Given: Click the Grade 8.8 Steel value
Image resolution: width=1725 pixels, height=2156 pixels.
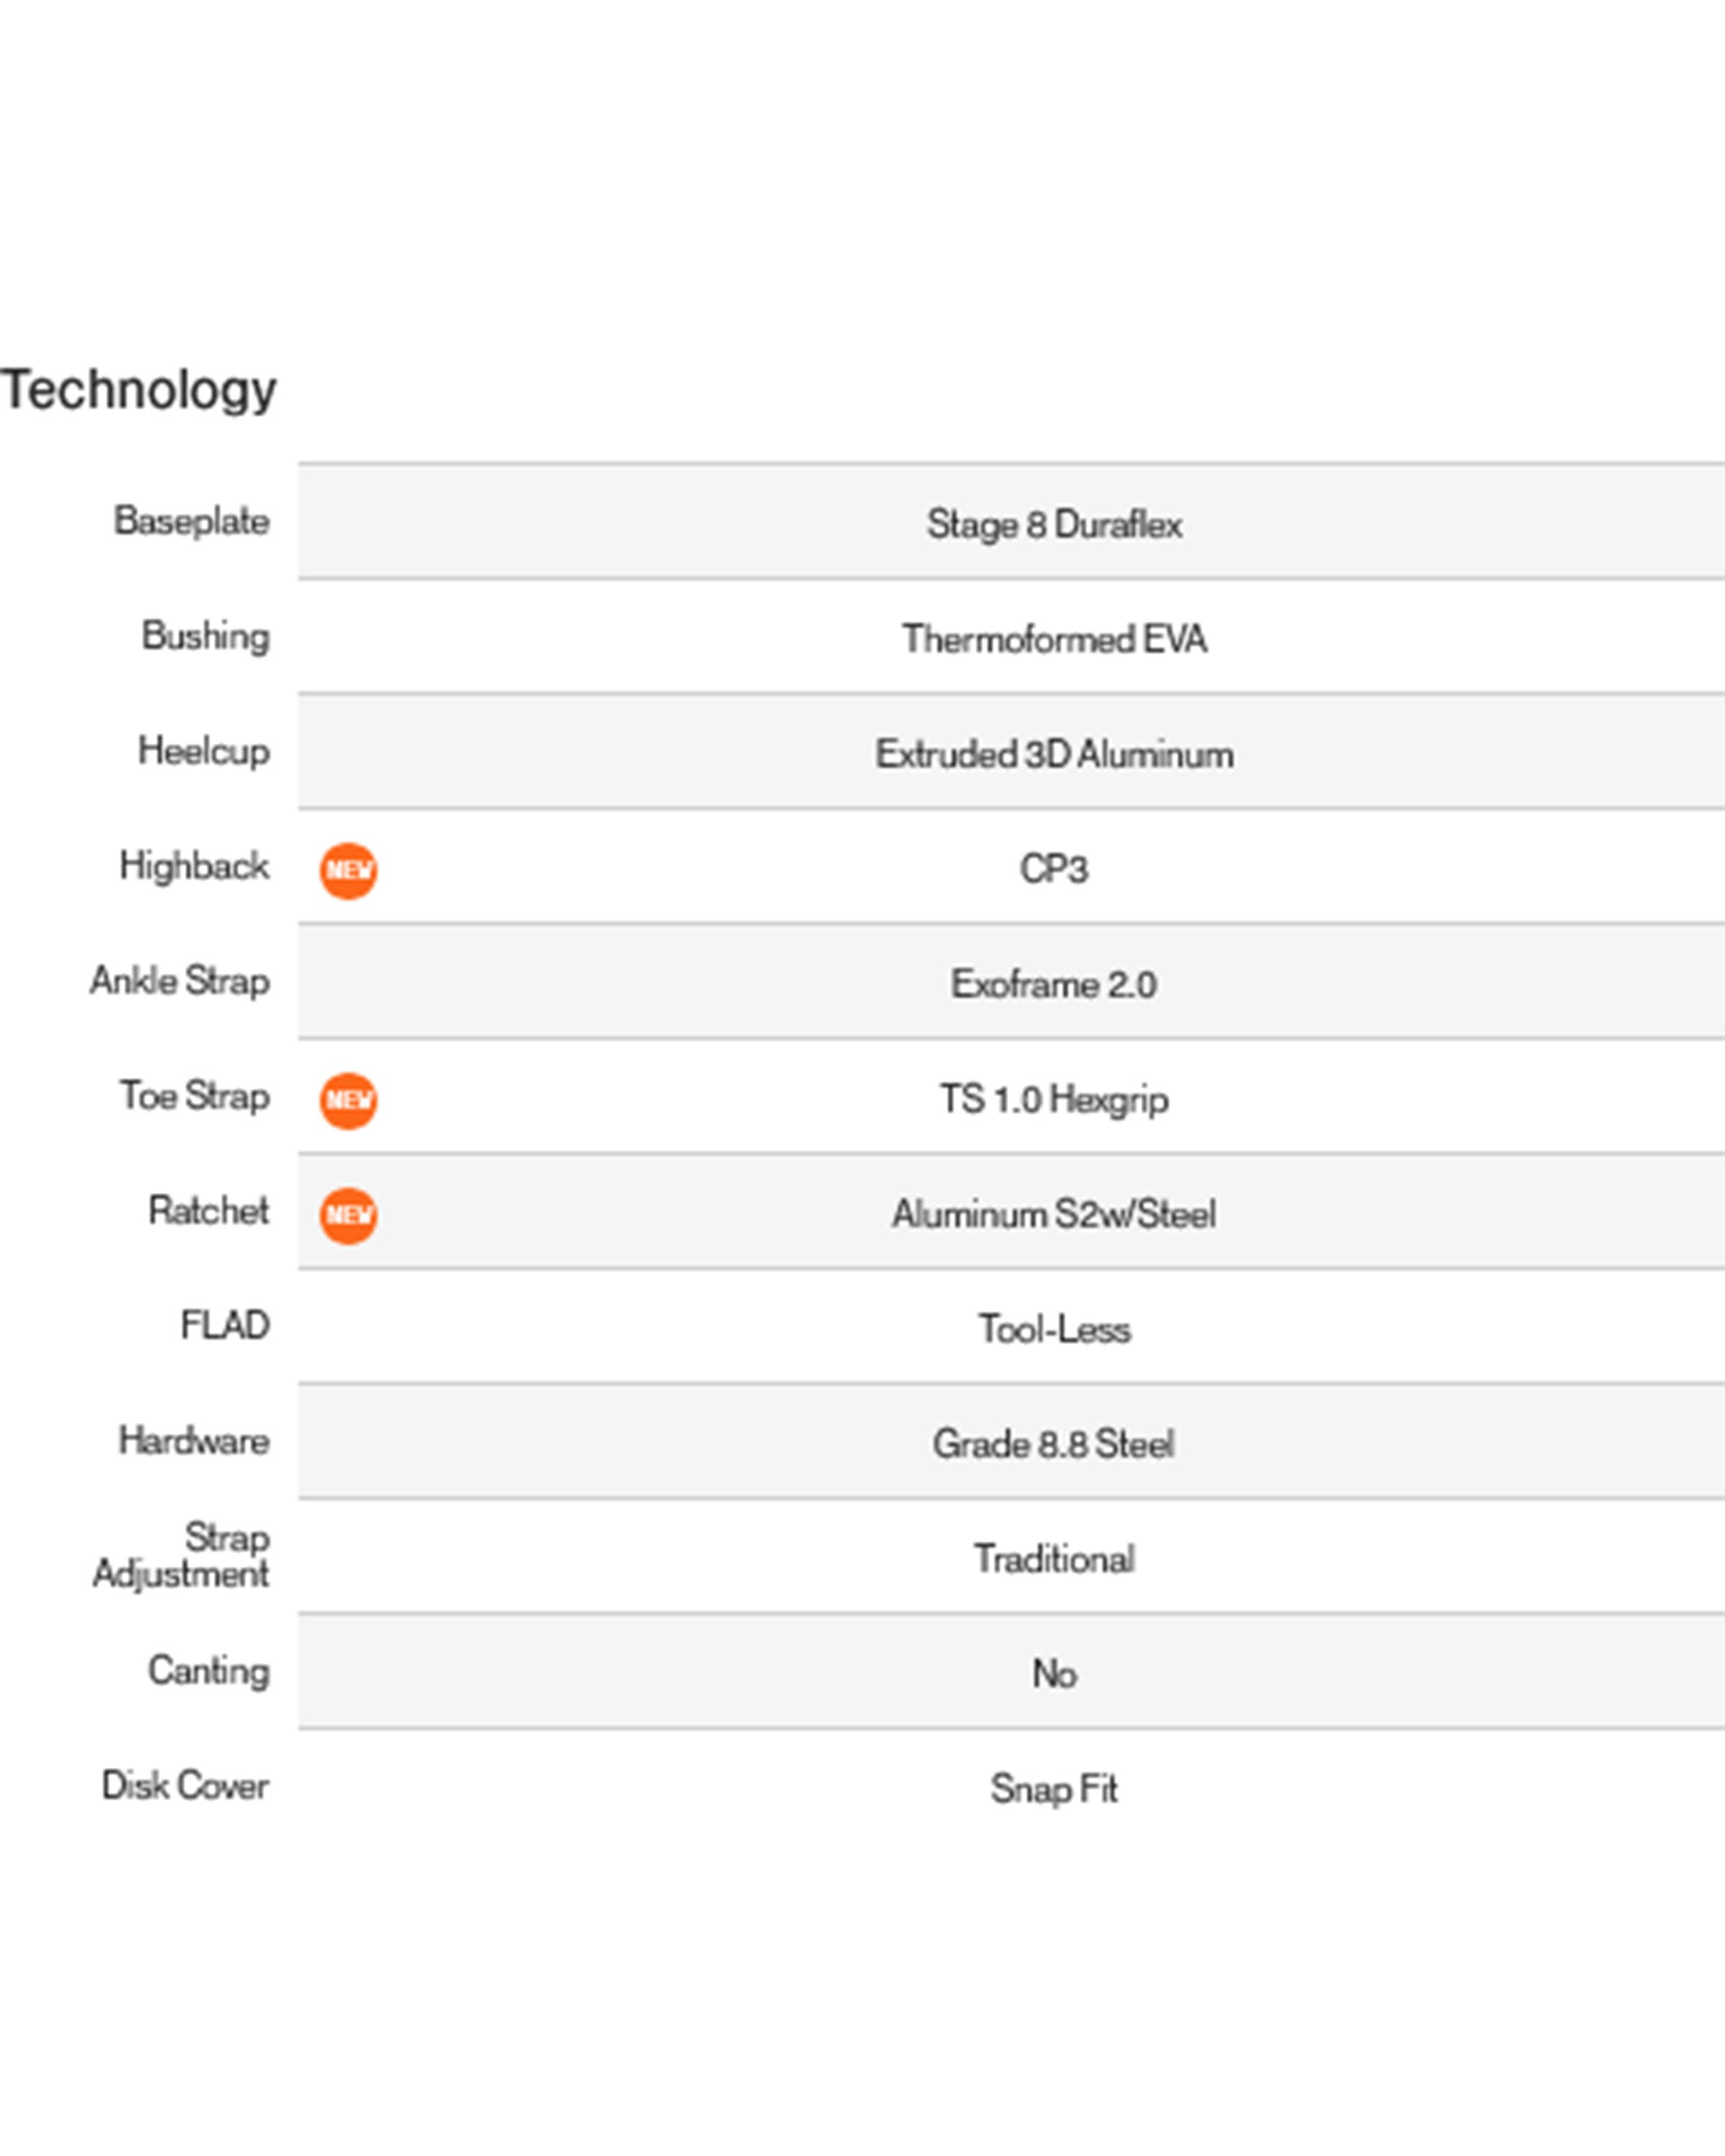Looking at the screenshot, I should pos(1054,1444).
